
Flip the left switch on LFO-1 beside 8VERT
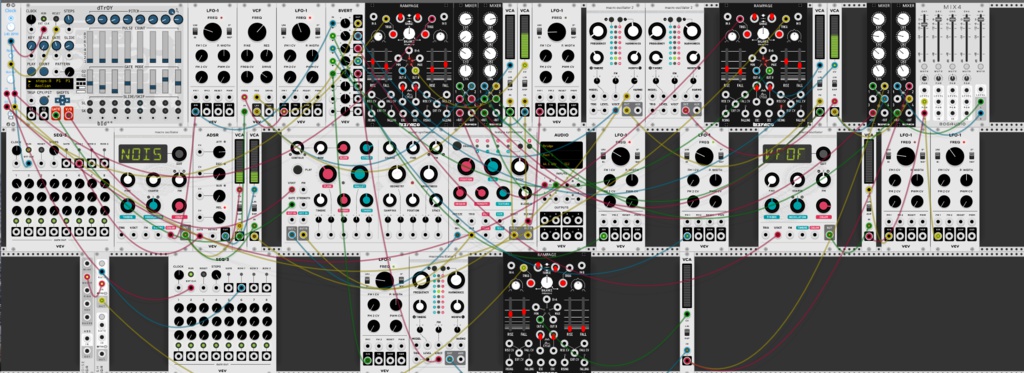coord(283,31)
